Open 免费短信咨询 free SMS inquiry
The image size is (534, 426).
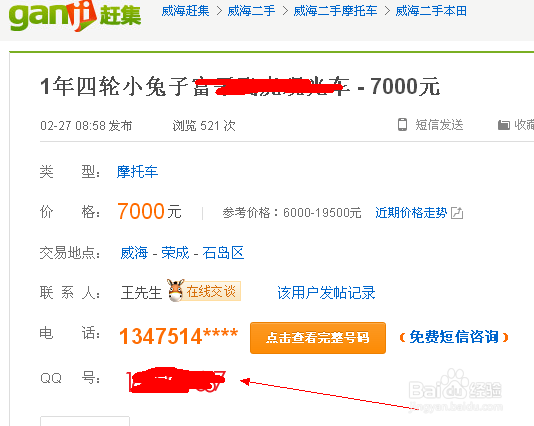click(454, 337)
